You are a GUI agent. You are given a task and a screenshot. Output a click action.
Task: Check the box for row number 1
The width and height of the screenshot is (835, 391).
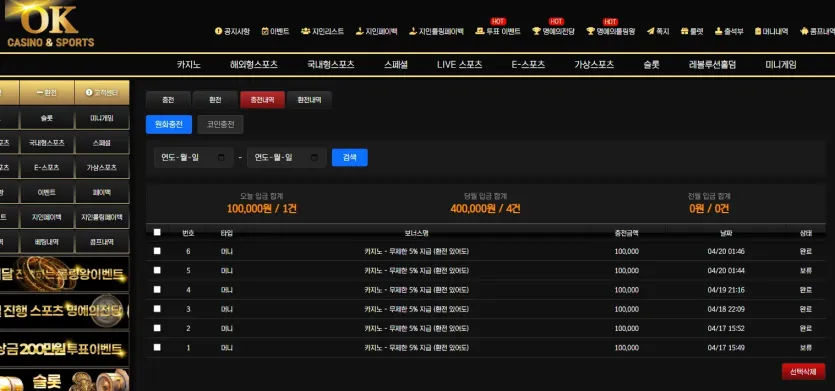(157, 347)
